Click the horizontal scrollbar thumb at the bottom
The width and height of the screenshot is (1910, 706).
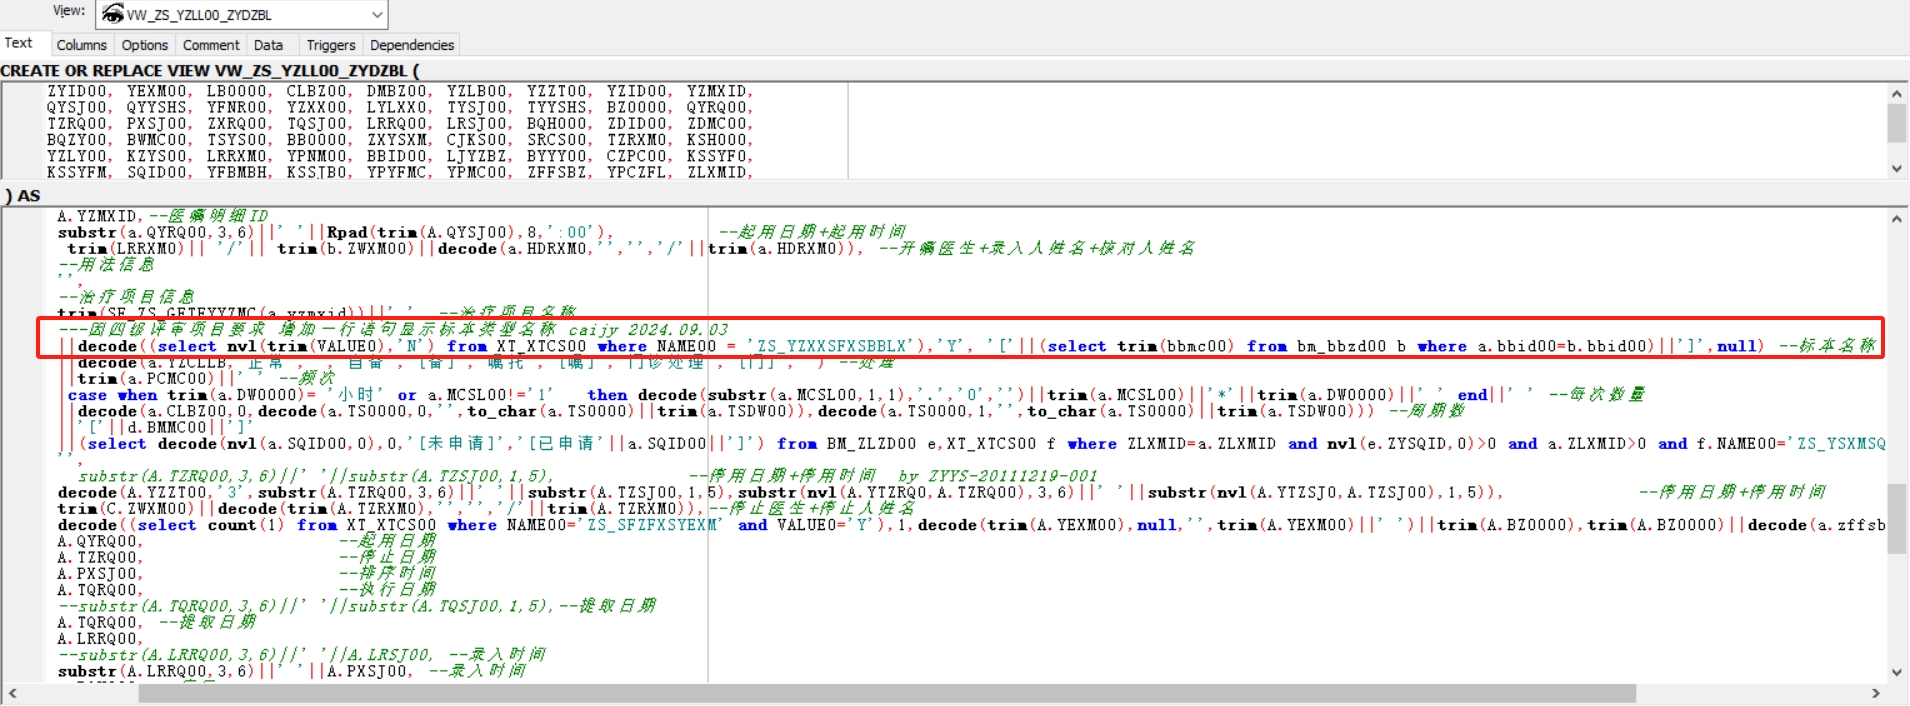[886, 694]
